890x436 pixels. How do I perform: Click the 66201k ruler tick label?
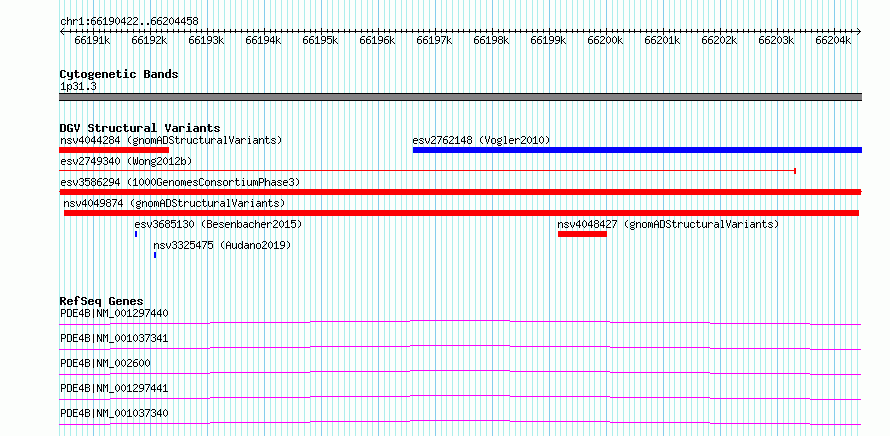(x=663, y=41)
